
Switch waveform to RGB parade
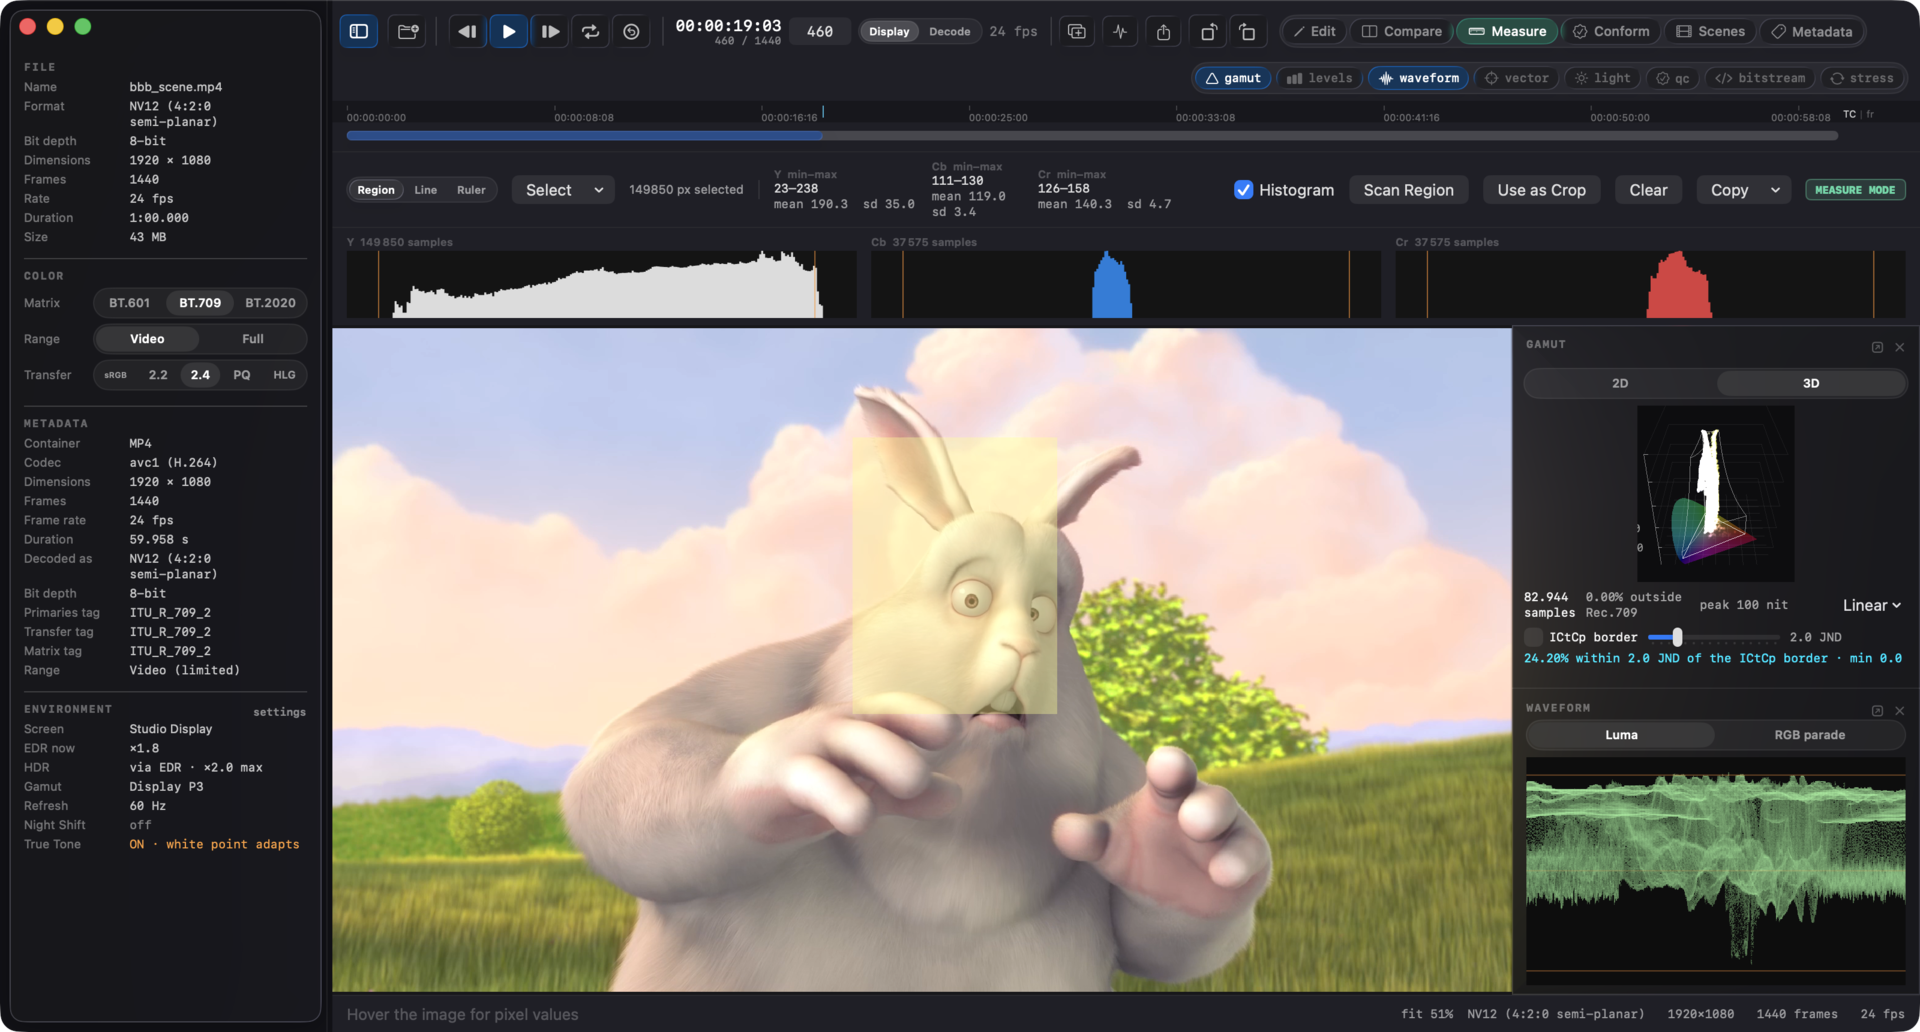(x=1809, y=735)
